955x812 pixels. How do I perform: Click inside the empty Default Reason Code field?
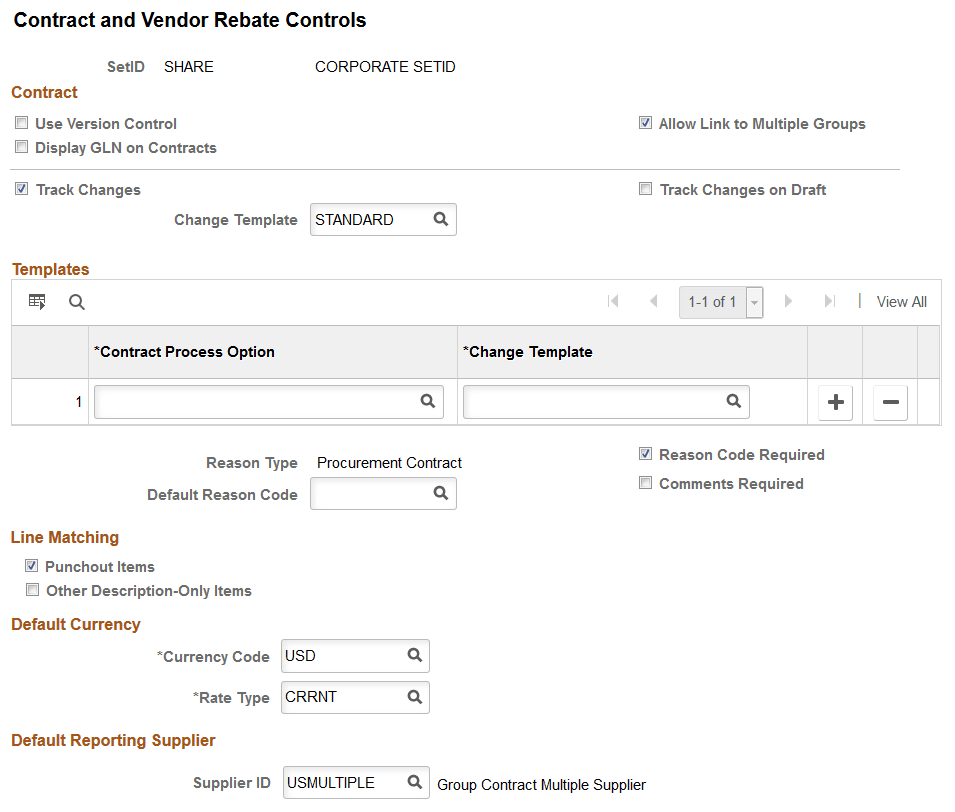[370, 493]
